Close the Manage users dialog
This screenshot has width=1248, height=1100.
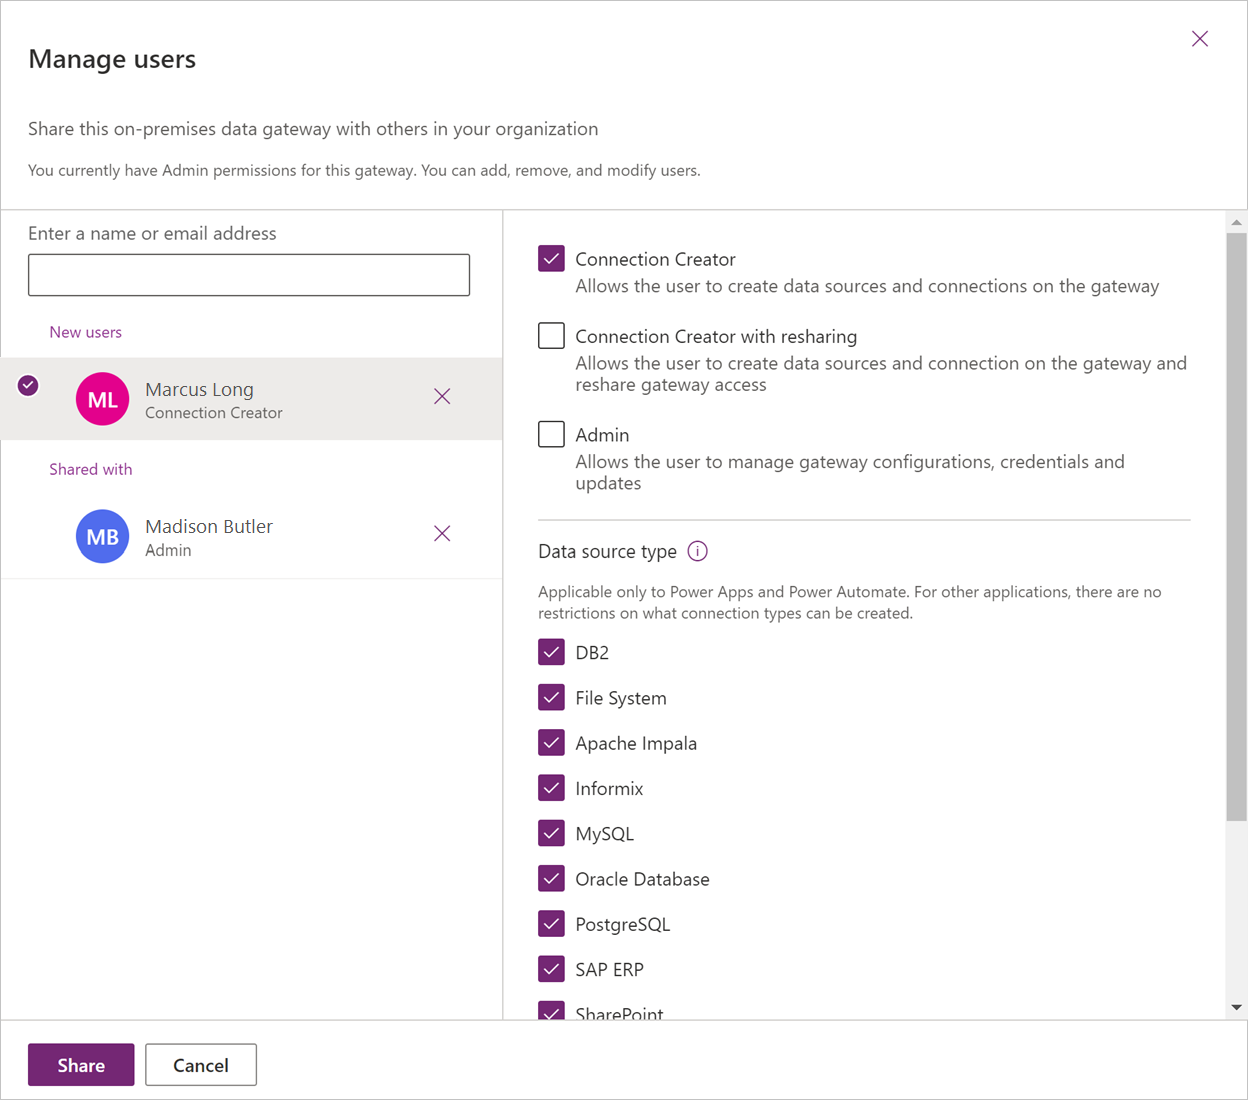(1199, 38)
